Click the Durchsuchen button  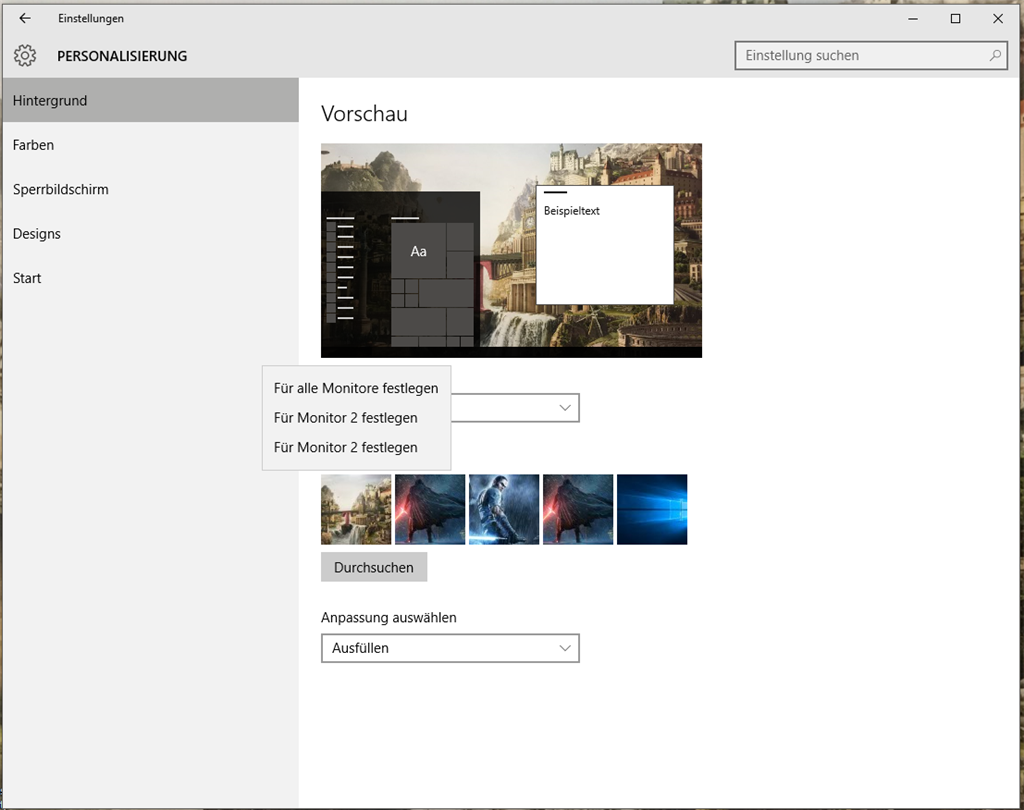tap(374, 567)
